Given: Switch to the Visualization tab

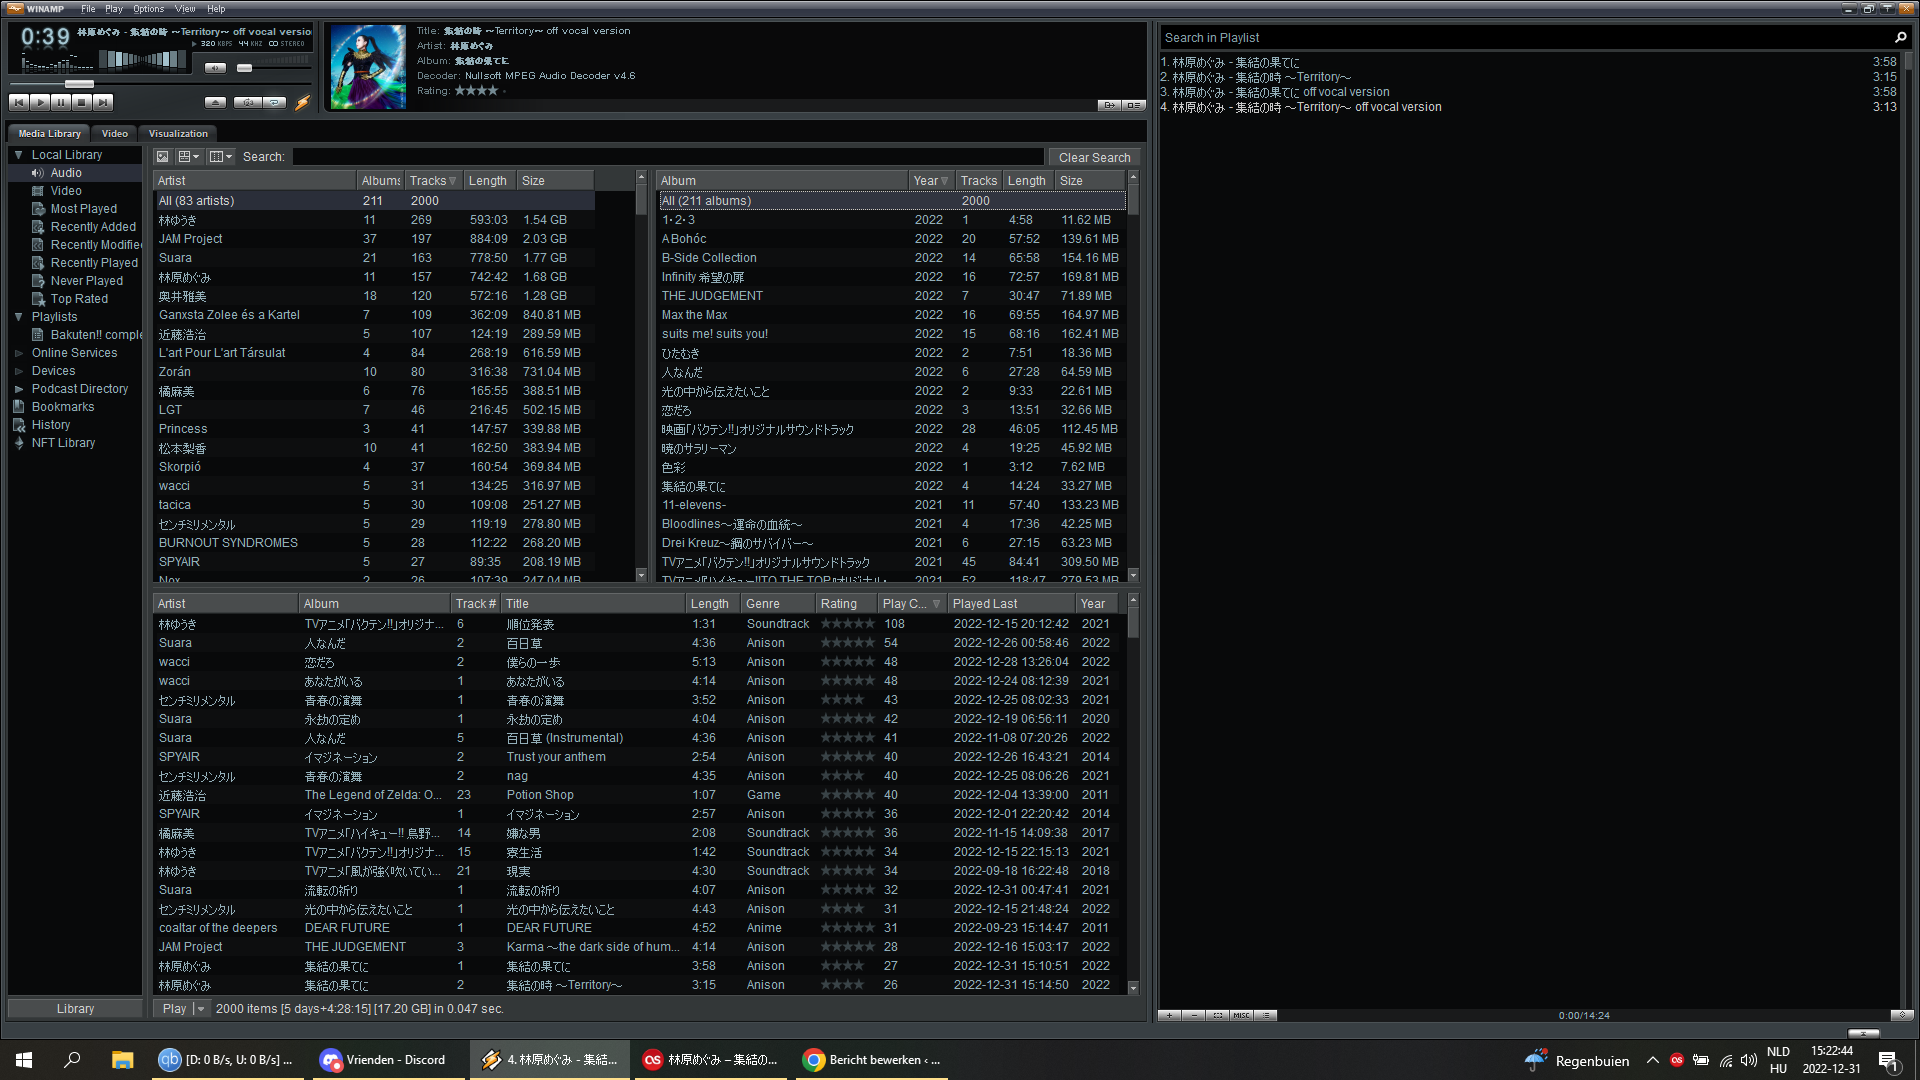Looking at the screenshot, I should (177, 133).
